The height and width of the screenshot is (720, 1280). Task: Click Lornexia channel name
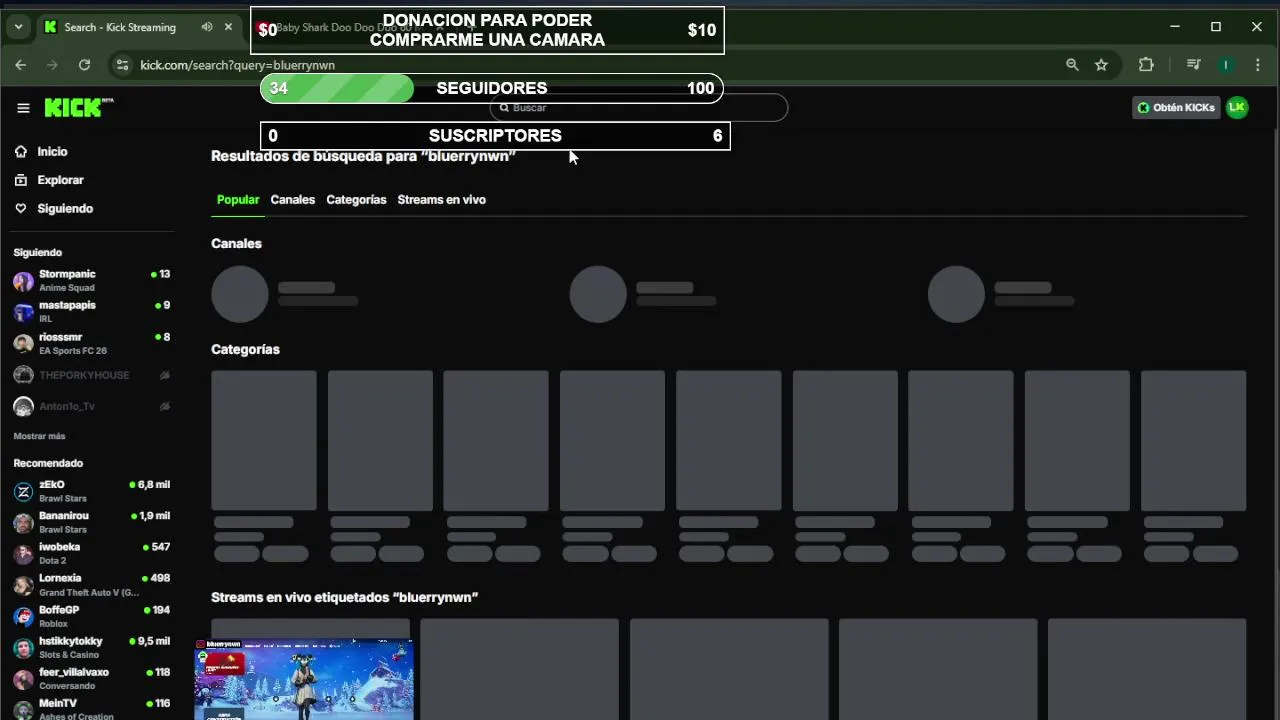coord(60,578)
